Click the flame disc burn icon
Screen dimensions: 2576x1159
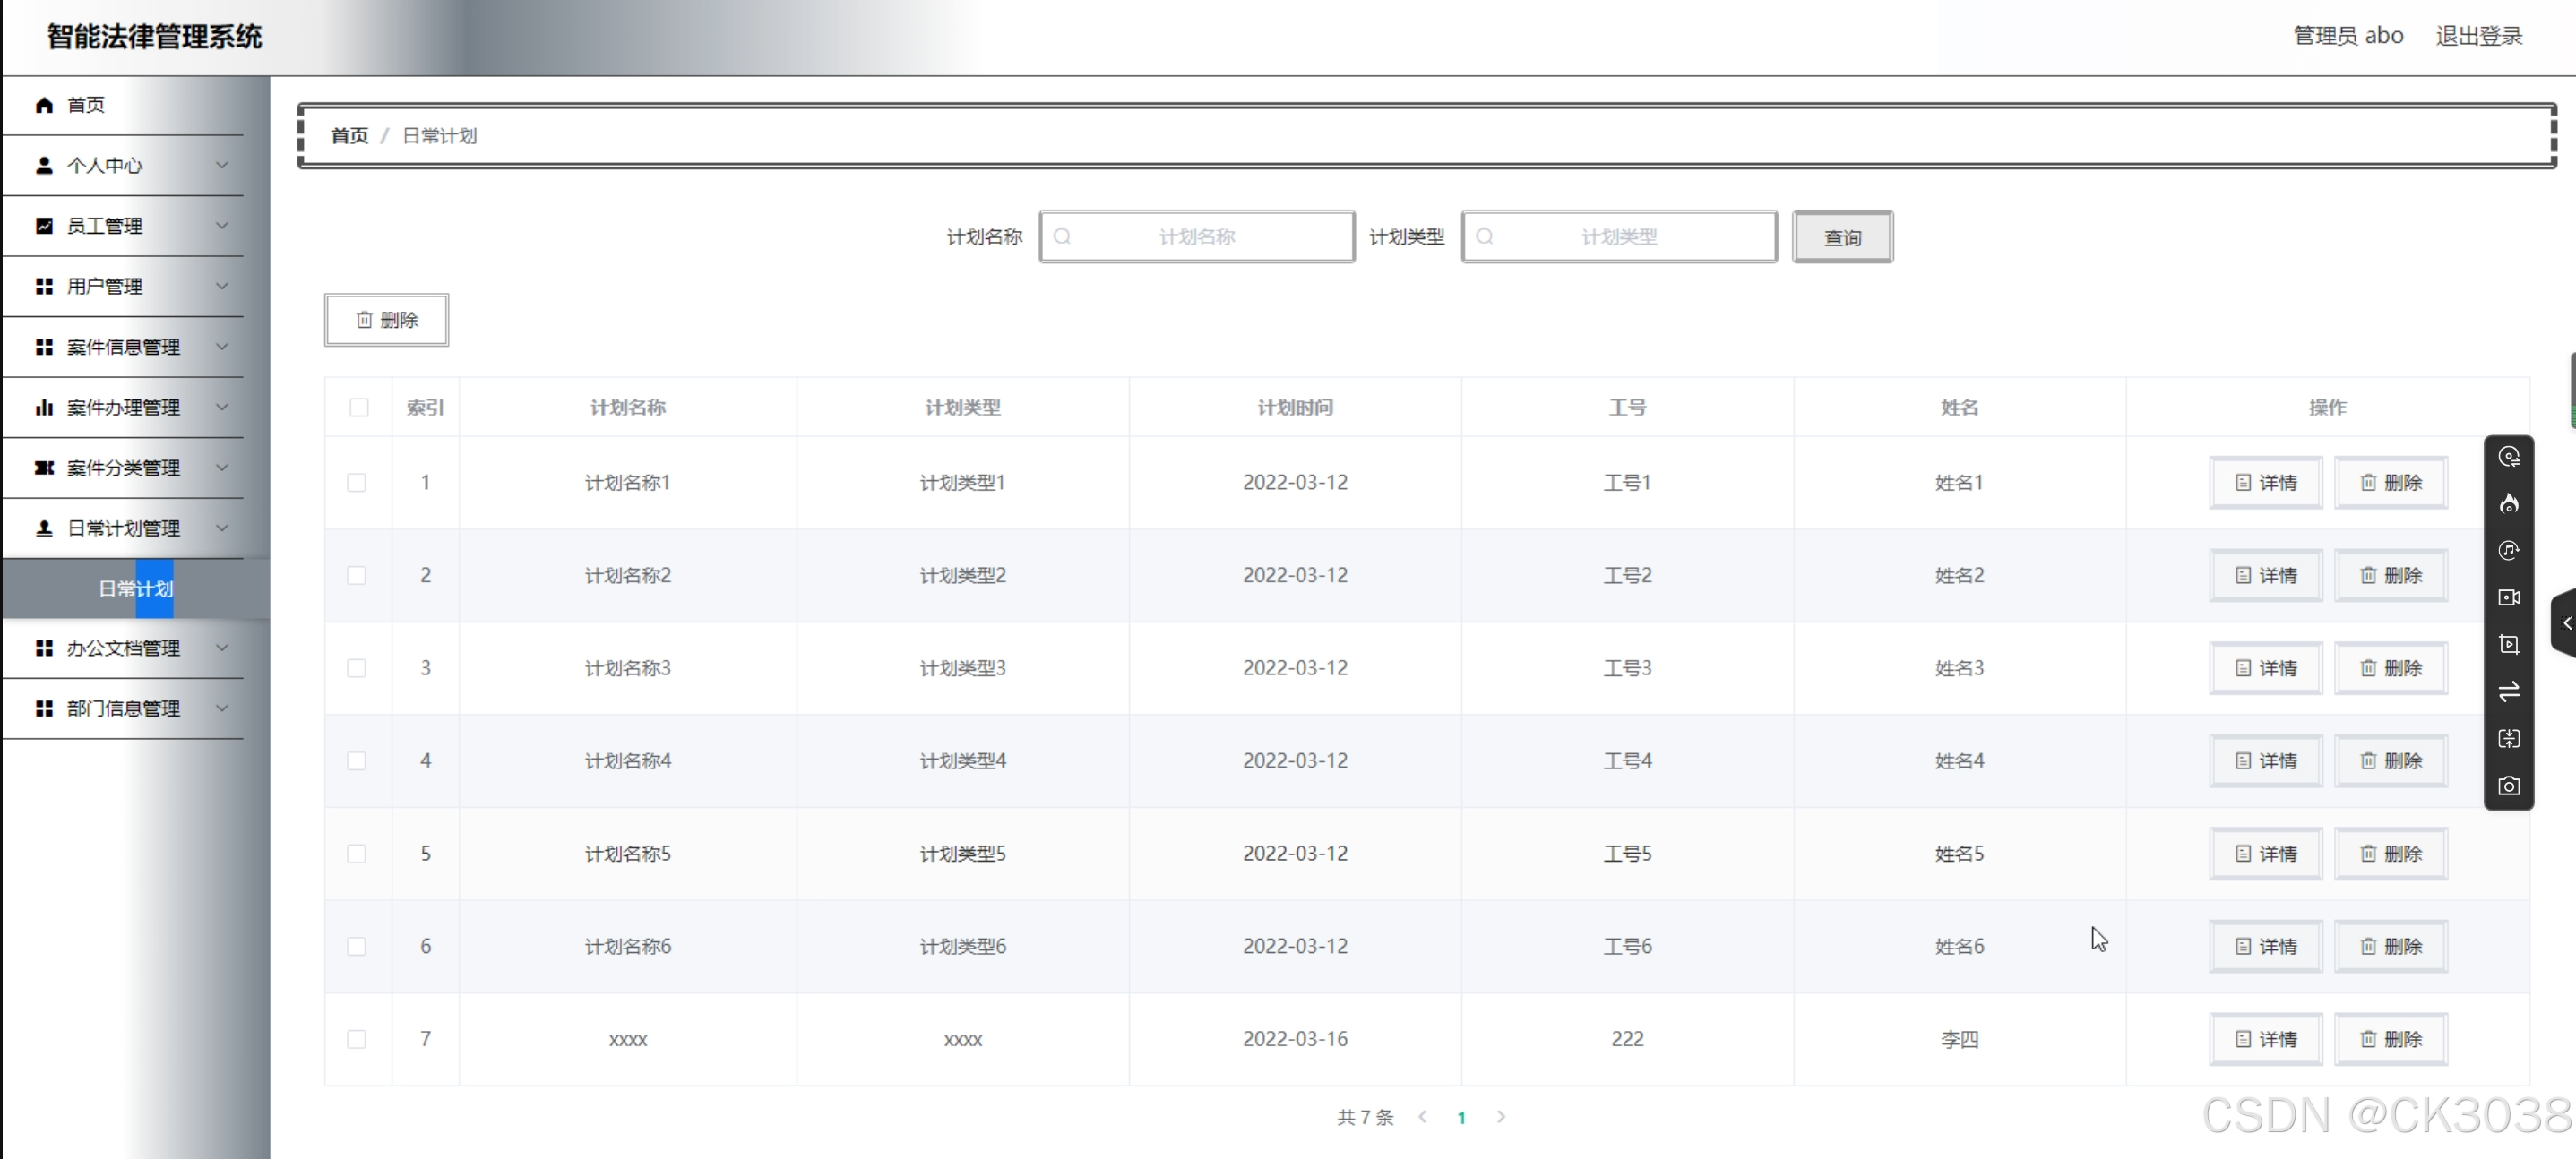tap(2508, 504)
